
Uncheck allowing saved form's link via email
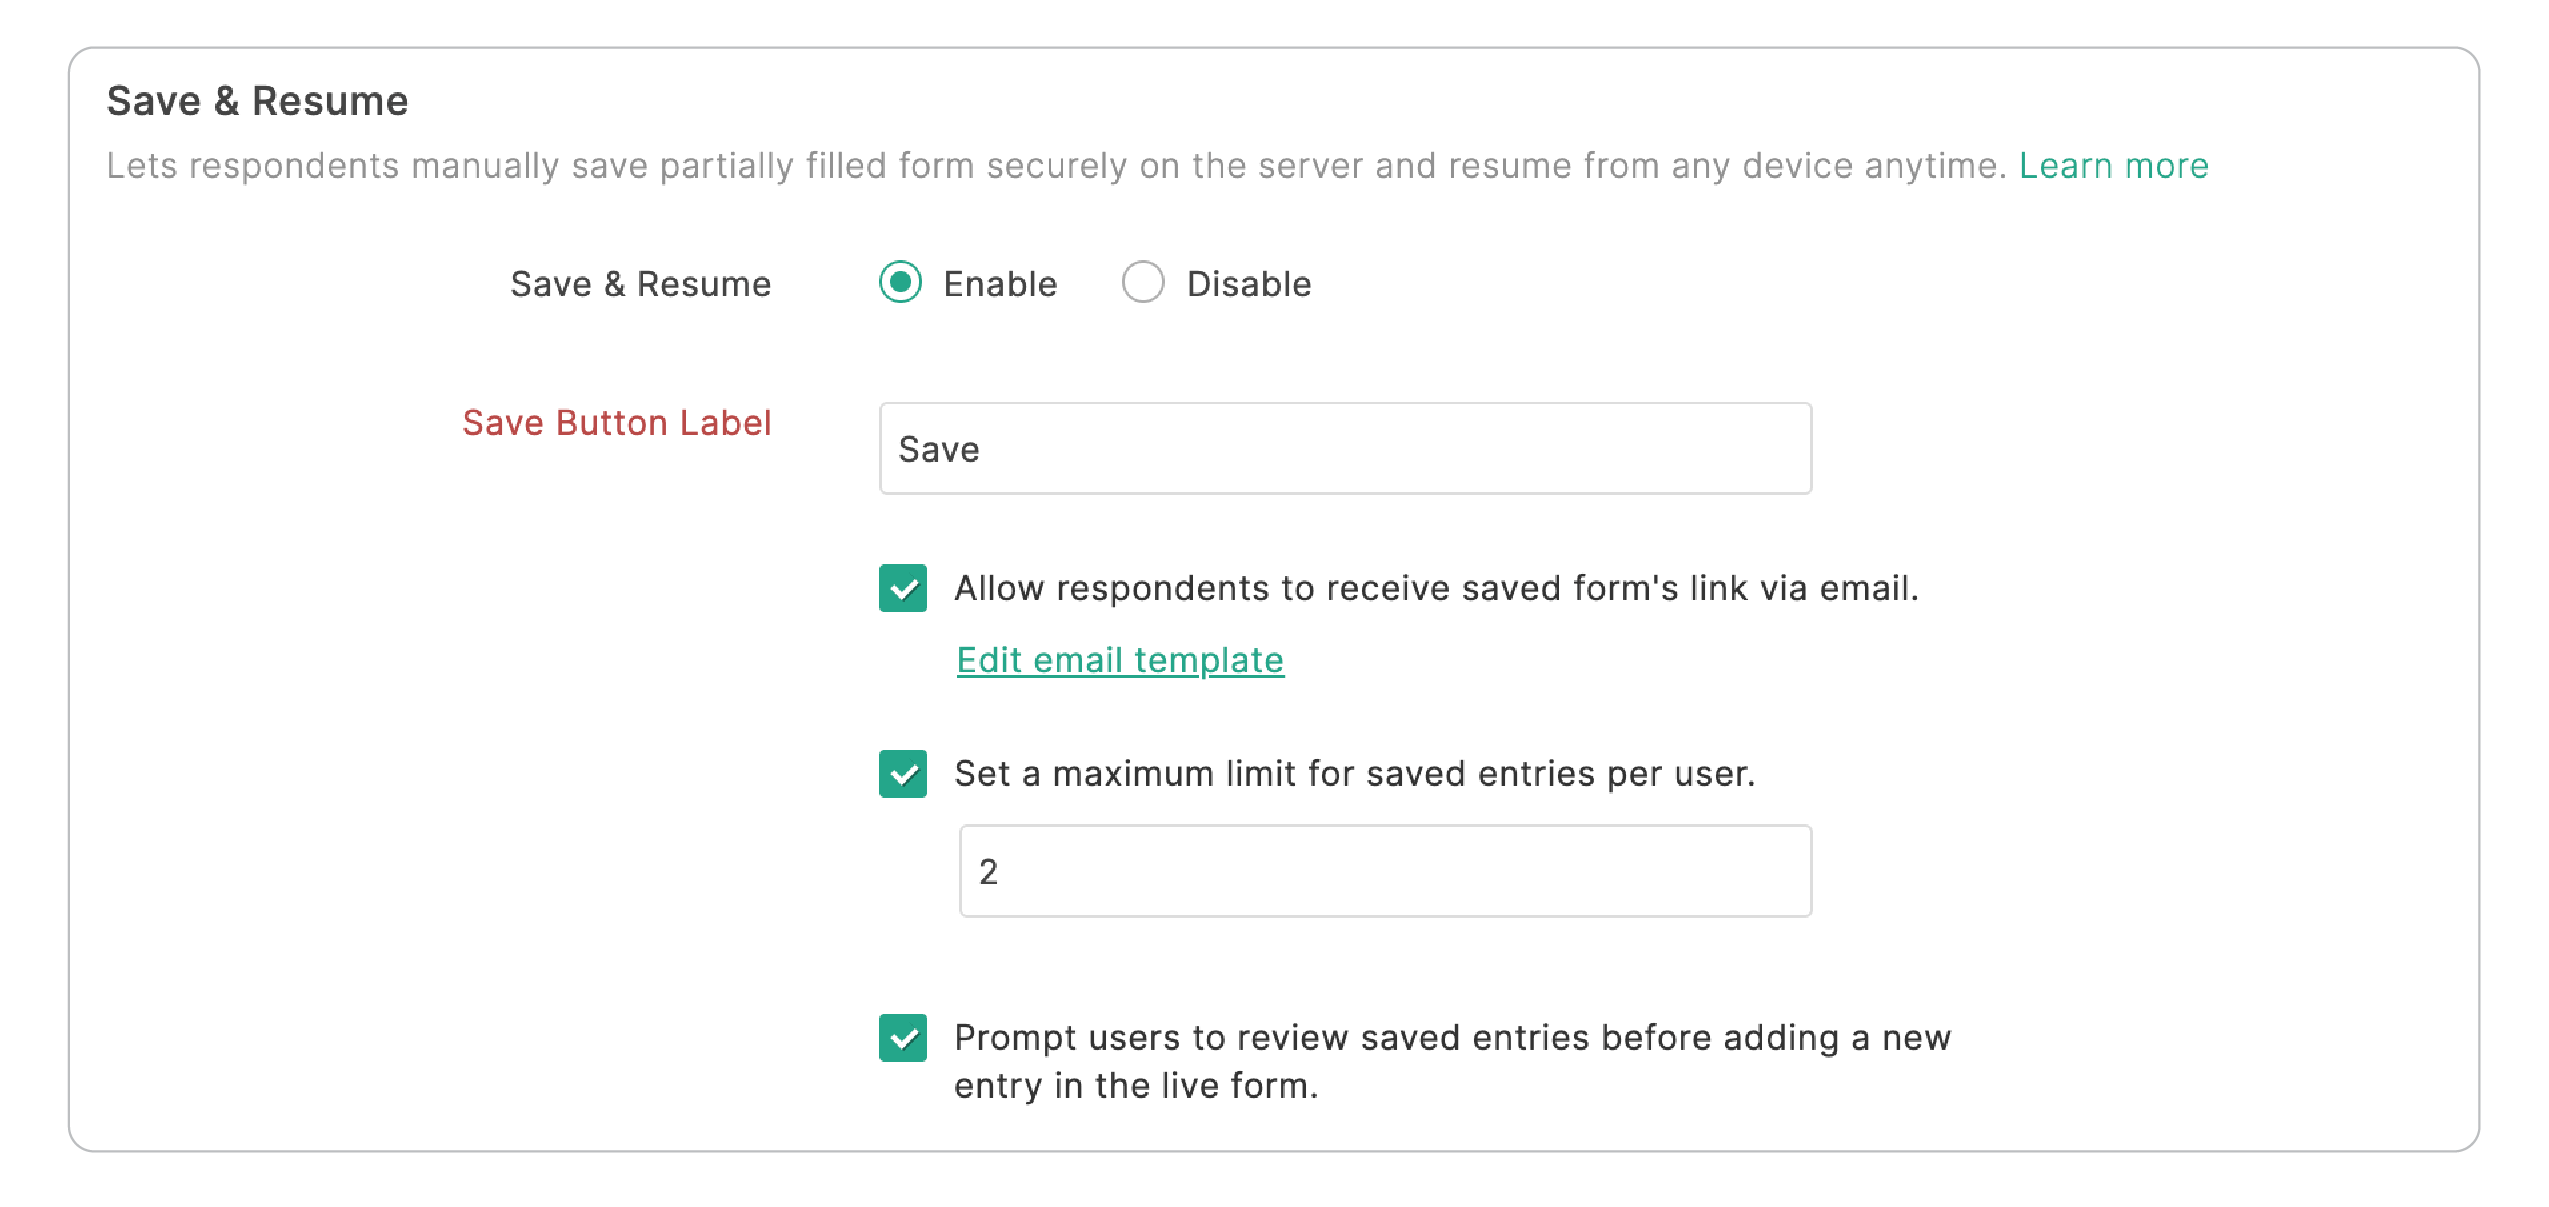click(903, 590)
